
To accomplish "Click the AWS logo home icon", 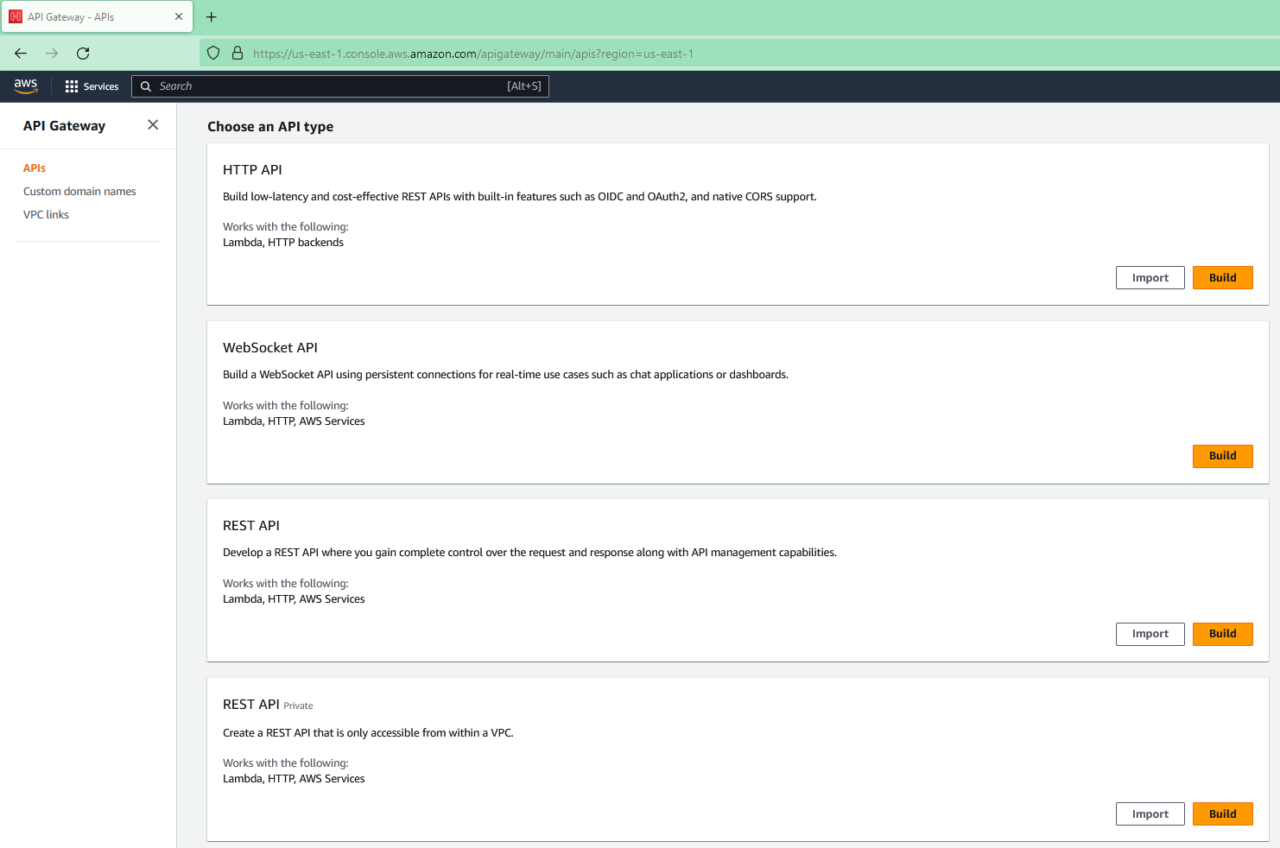I will (26, 86).
